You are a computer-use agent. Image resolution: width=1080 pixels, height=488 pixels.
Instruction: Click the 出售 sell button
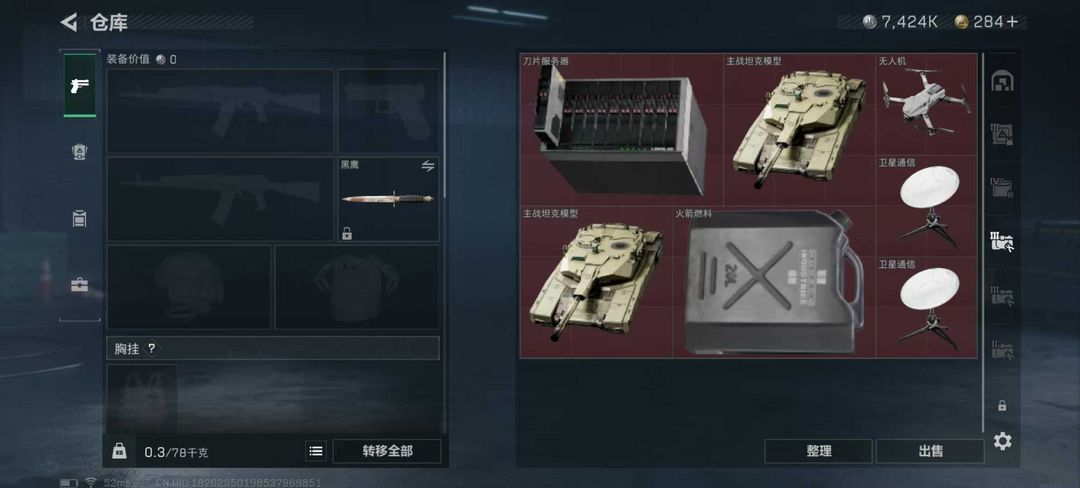click(930, 452)
